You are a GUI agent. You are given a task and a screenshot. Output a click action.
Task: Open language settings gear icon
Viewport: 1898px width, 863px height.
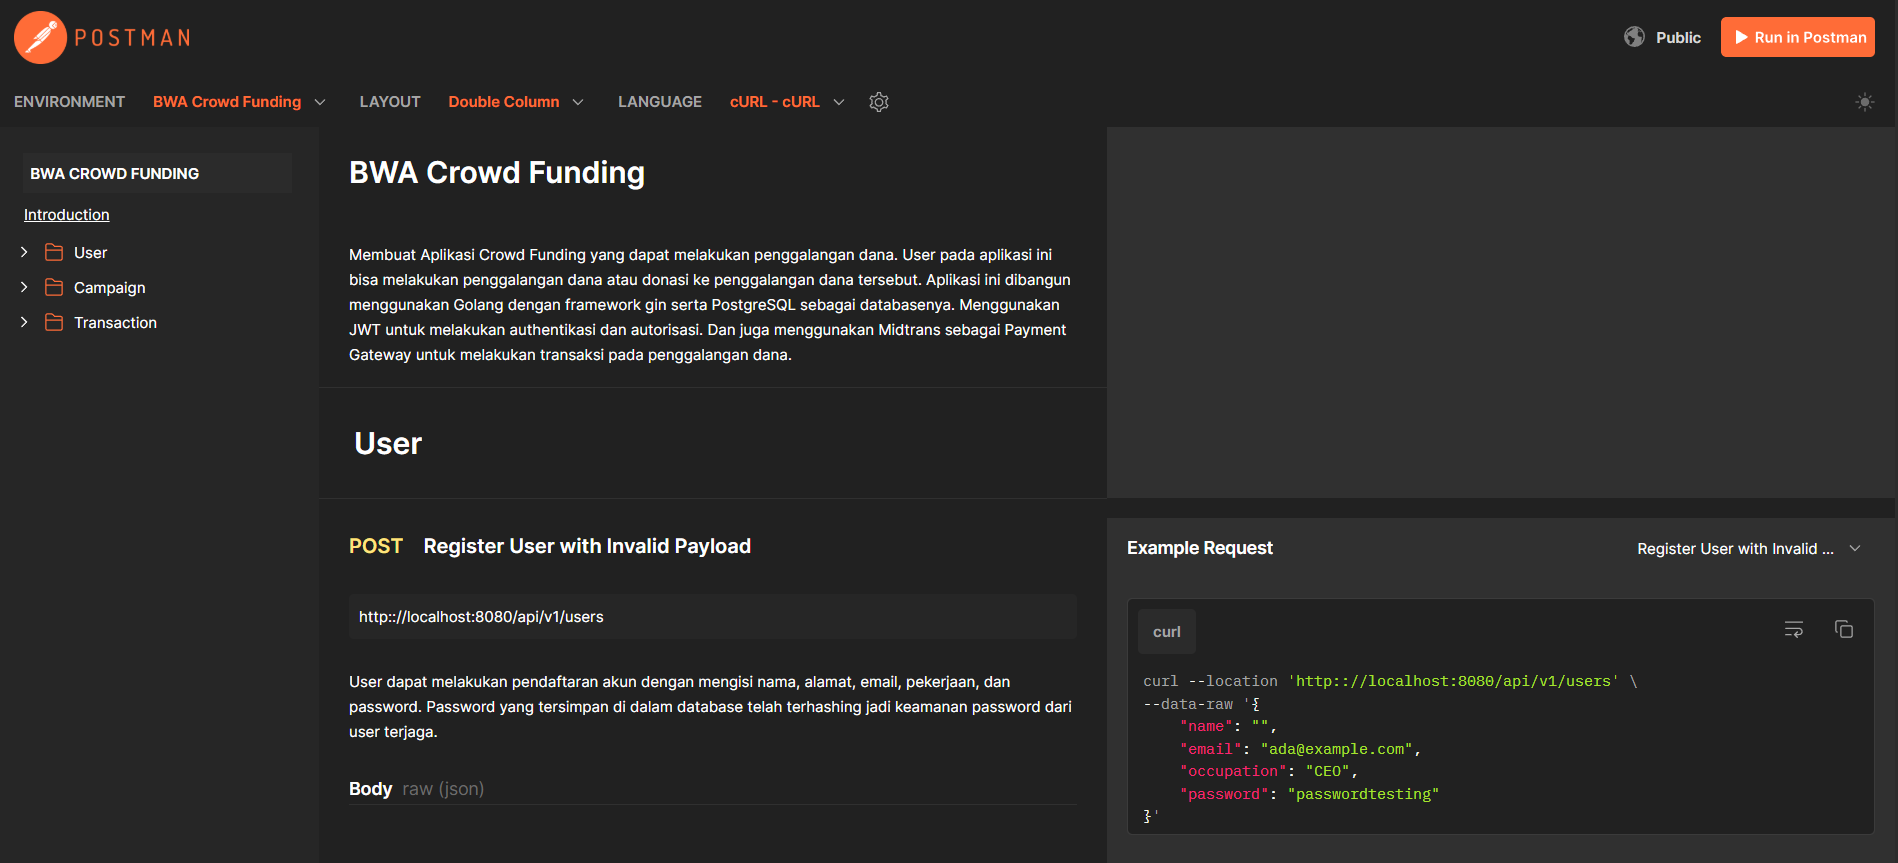(879, 102)
